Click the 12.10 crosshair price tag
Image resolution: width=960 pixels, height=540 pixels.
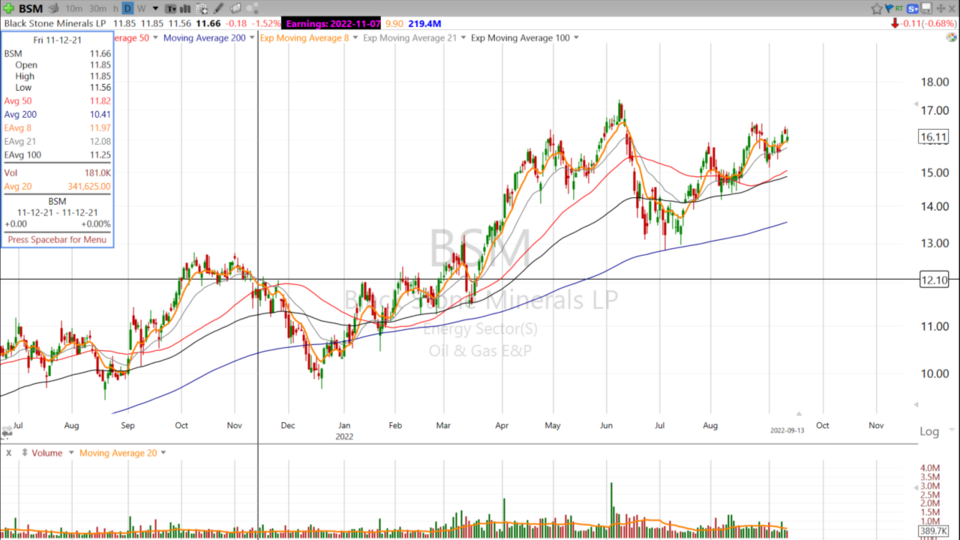pyautogui.click(x=934, y=280)
